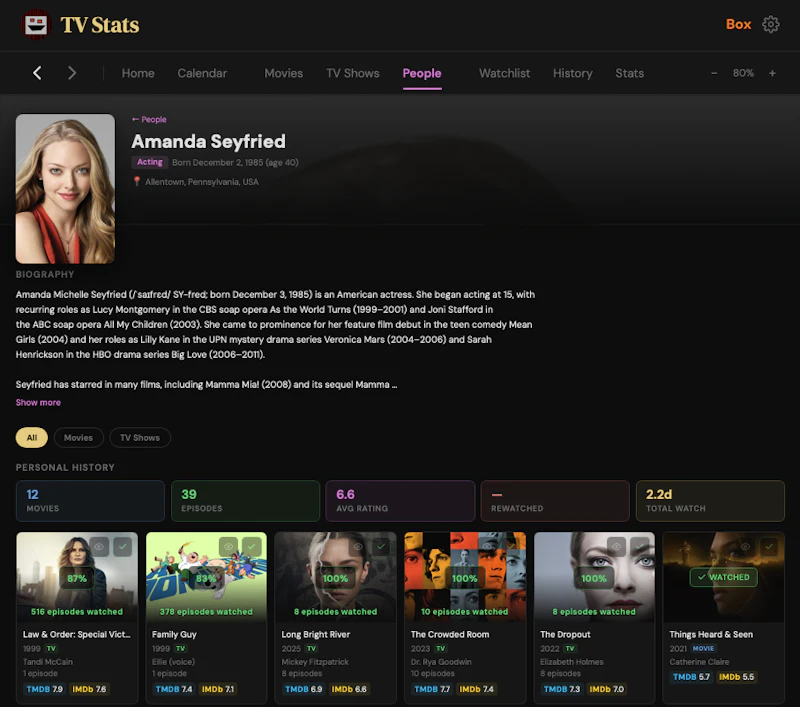
Task: Click the 2.2d Total Watch stat card
Action: pyautogui.click(x=710, y=501)
